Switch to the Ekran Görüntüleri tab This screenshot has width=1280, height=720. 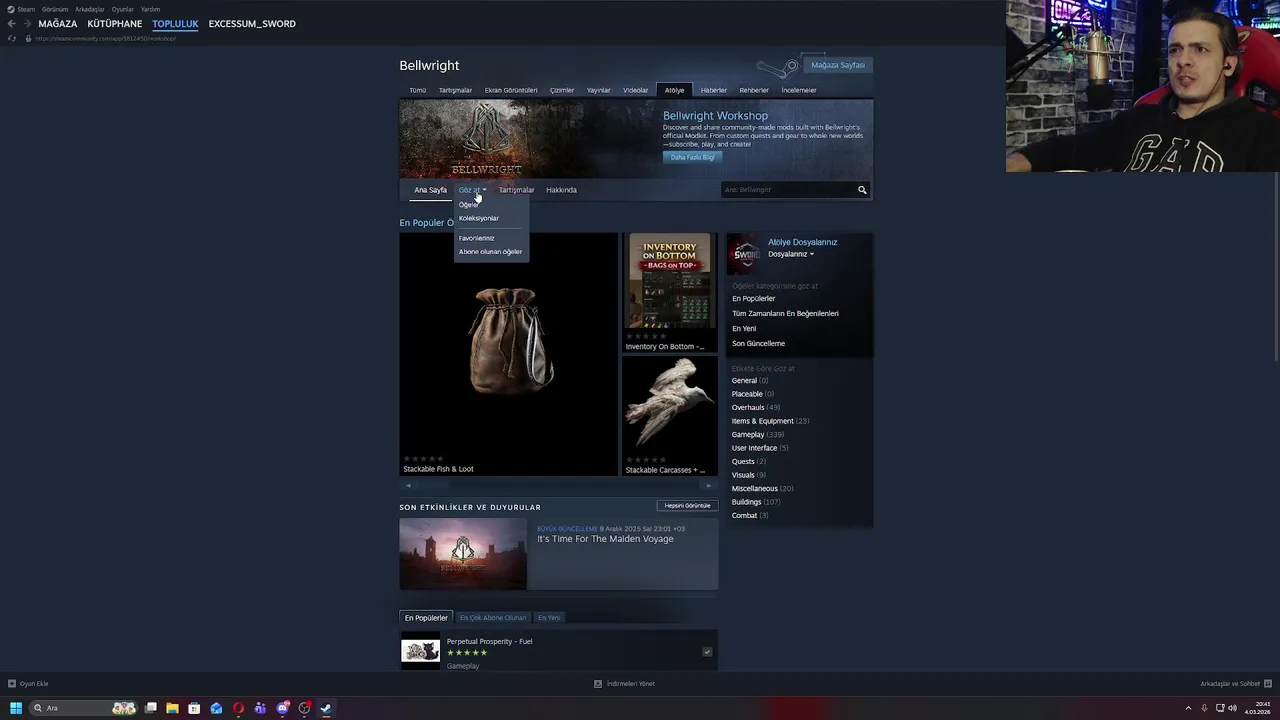pos(511,90)
